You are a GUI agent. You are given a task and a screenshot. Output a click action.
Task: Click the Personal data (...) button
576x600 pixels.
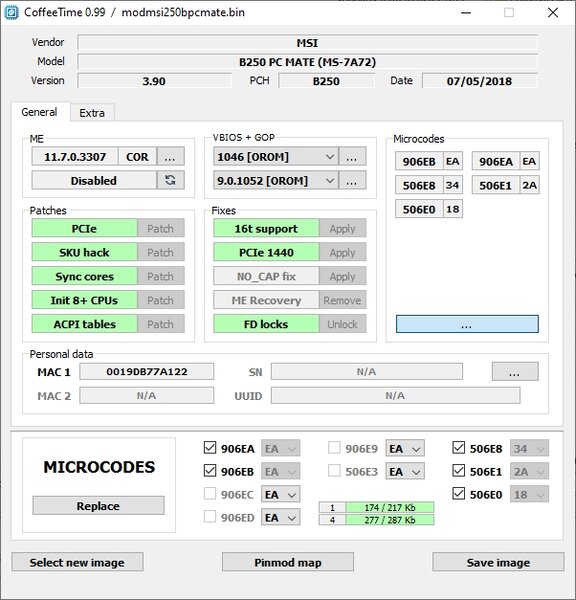click(515, 372)
